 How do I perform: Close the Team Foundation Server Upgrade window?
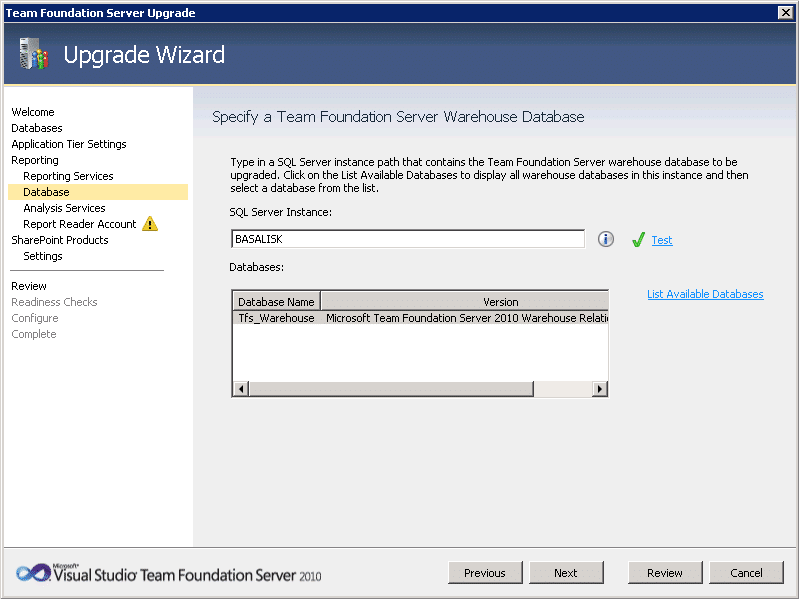[x=785, y=13]
